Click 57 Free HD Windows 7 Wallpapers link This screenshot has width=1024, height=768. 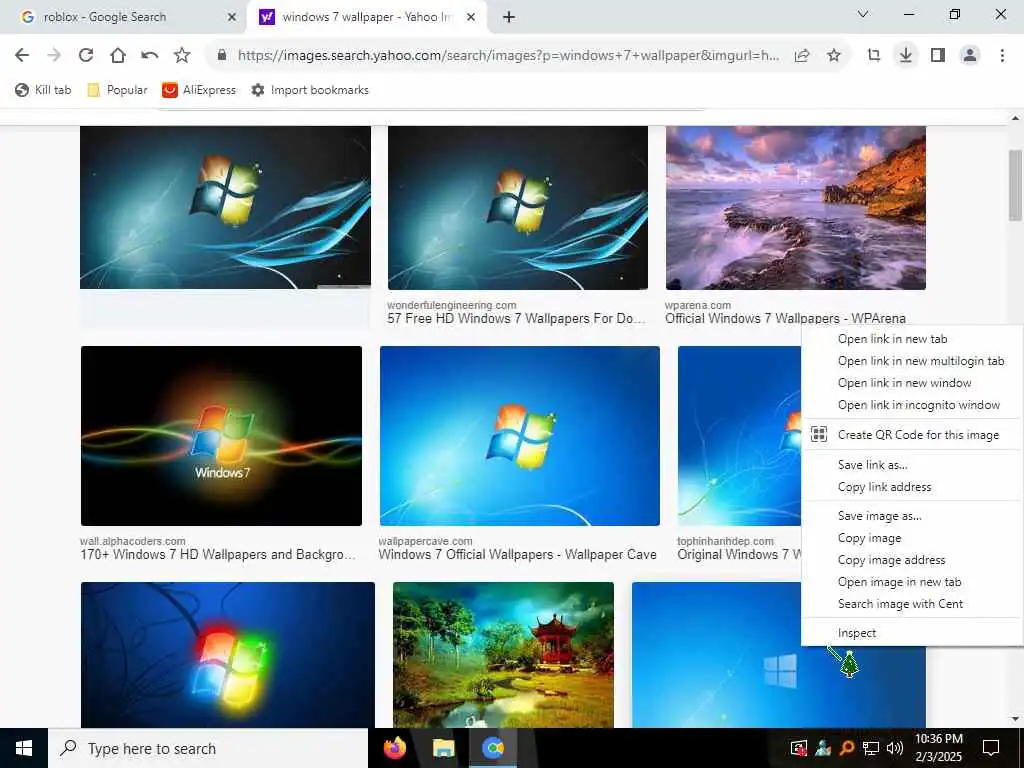[516, 319]
